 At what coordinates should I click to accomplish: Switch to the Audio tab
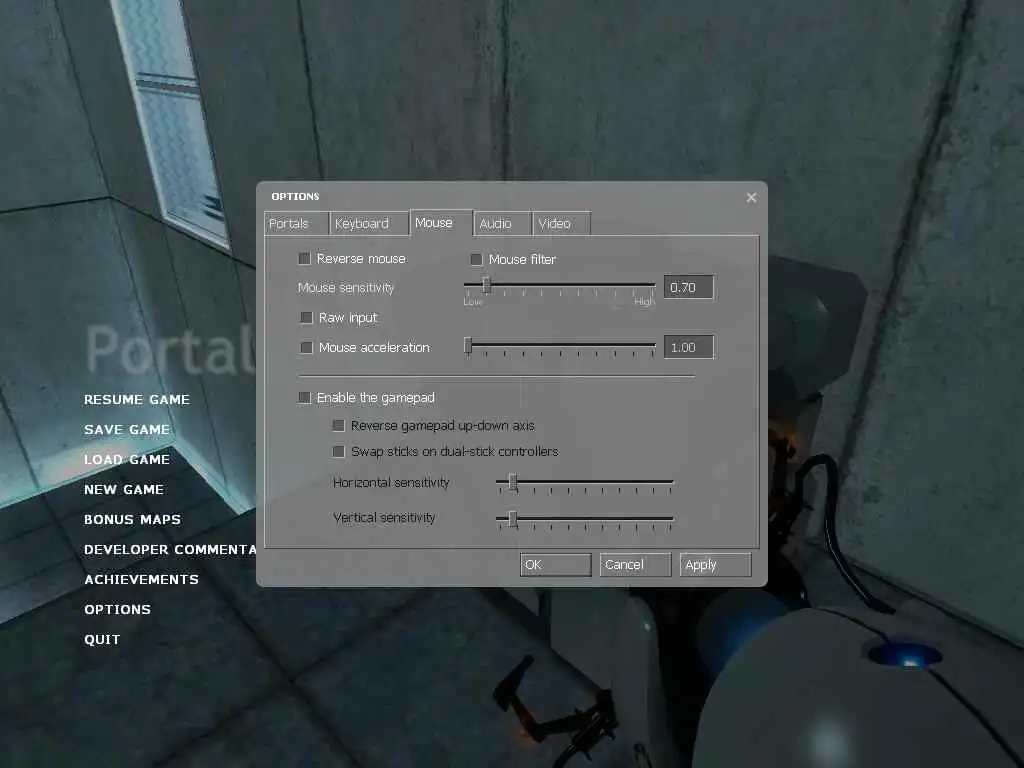coord(502,223)
